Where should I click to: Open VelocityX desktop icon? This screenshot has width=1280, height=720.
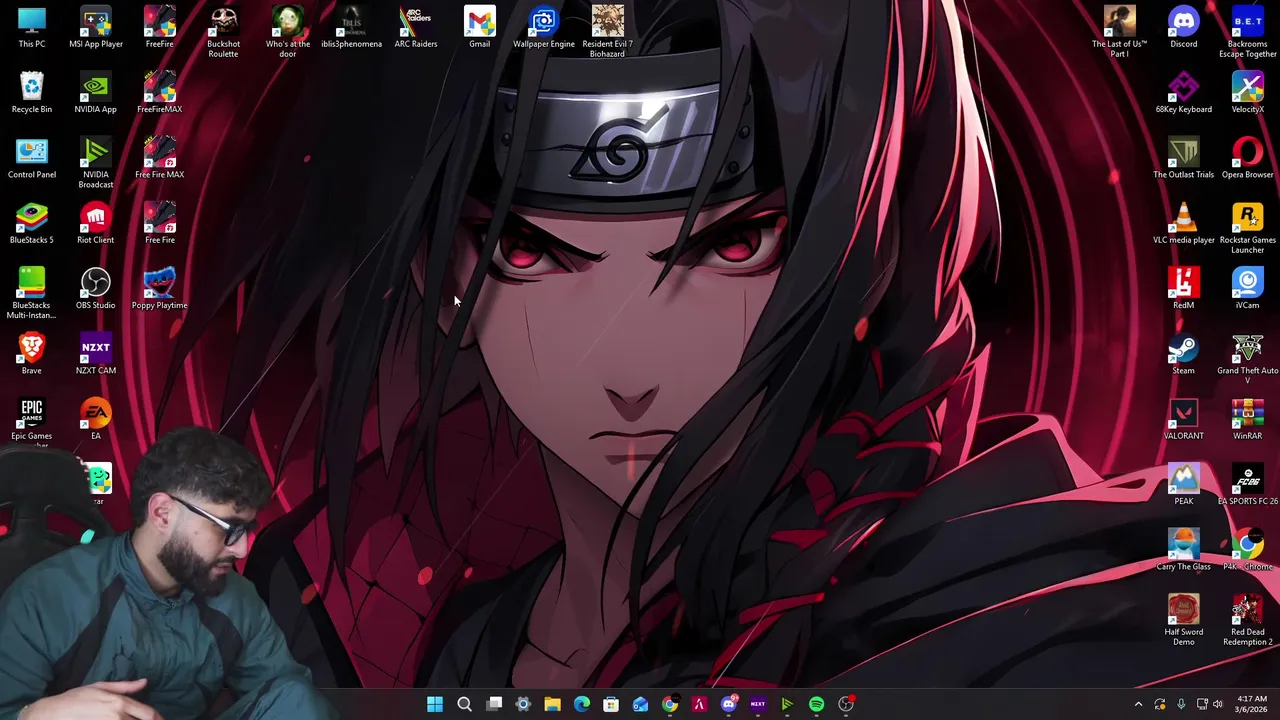1247,92
